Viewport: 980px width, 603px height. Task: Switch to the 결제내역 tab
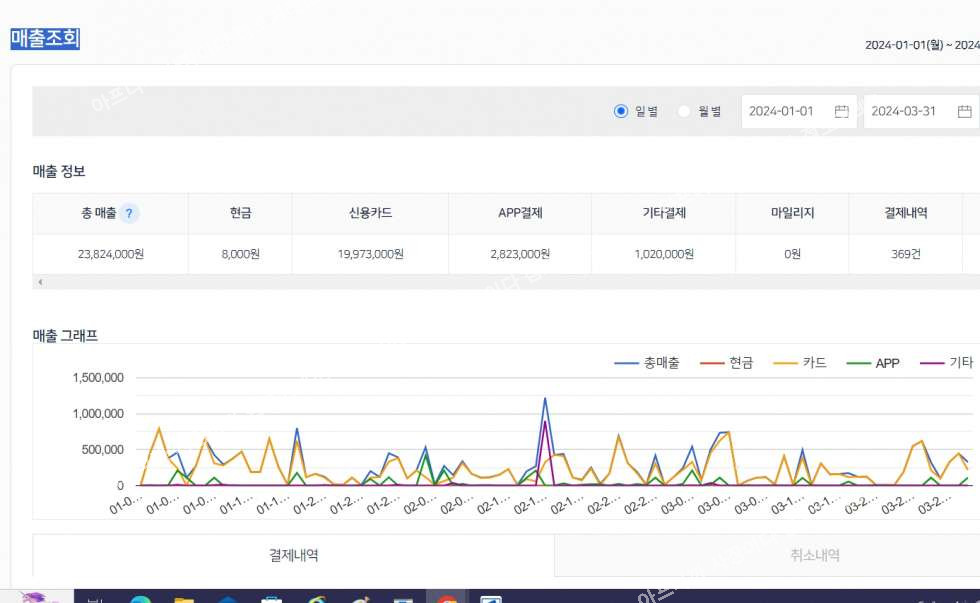pos(293,555)
